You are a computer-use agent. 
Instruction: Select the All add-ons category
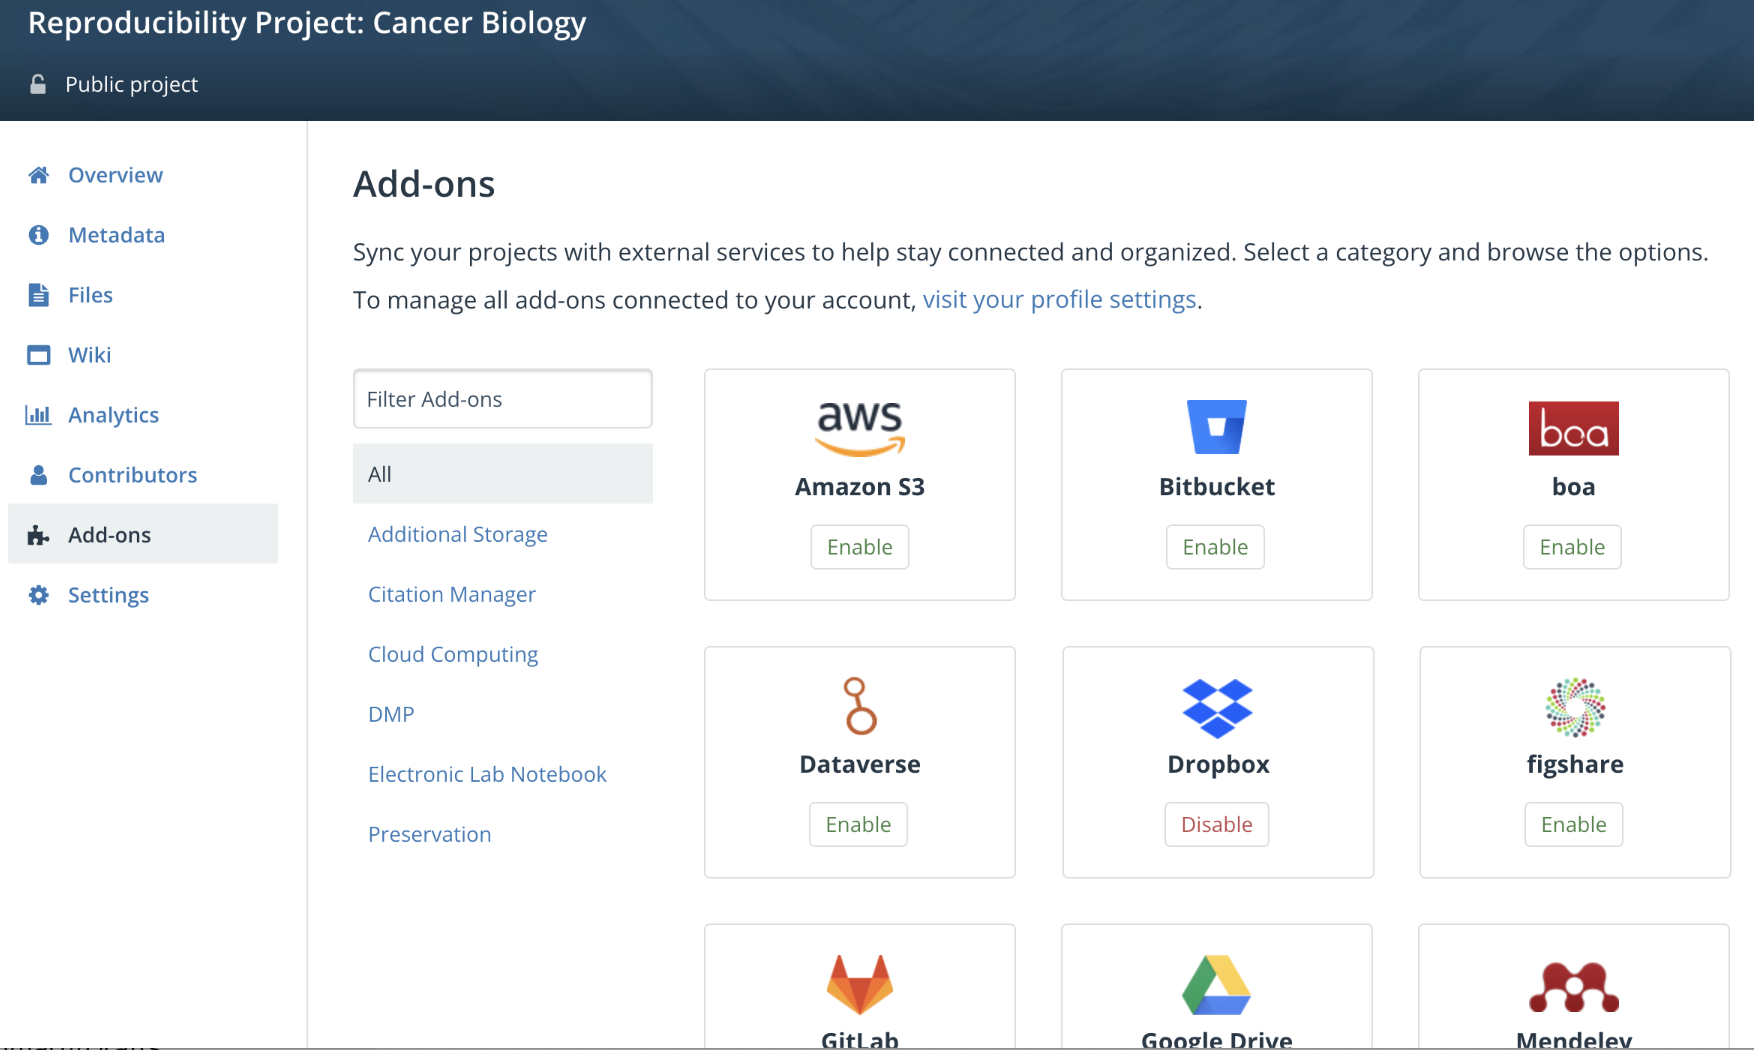(x=503, y=474)
